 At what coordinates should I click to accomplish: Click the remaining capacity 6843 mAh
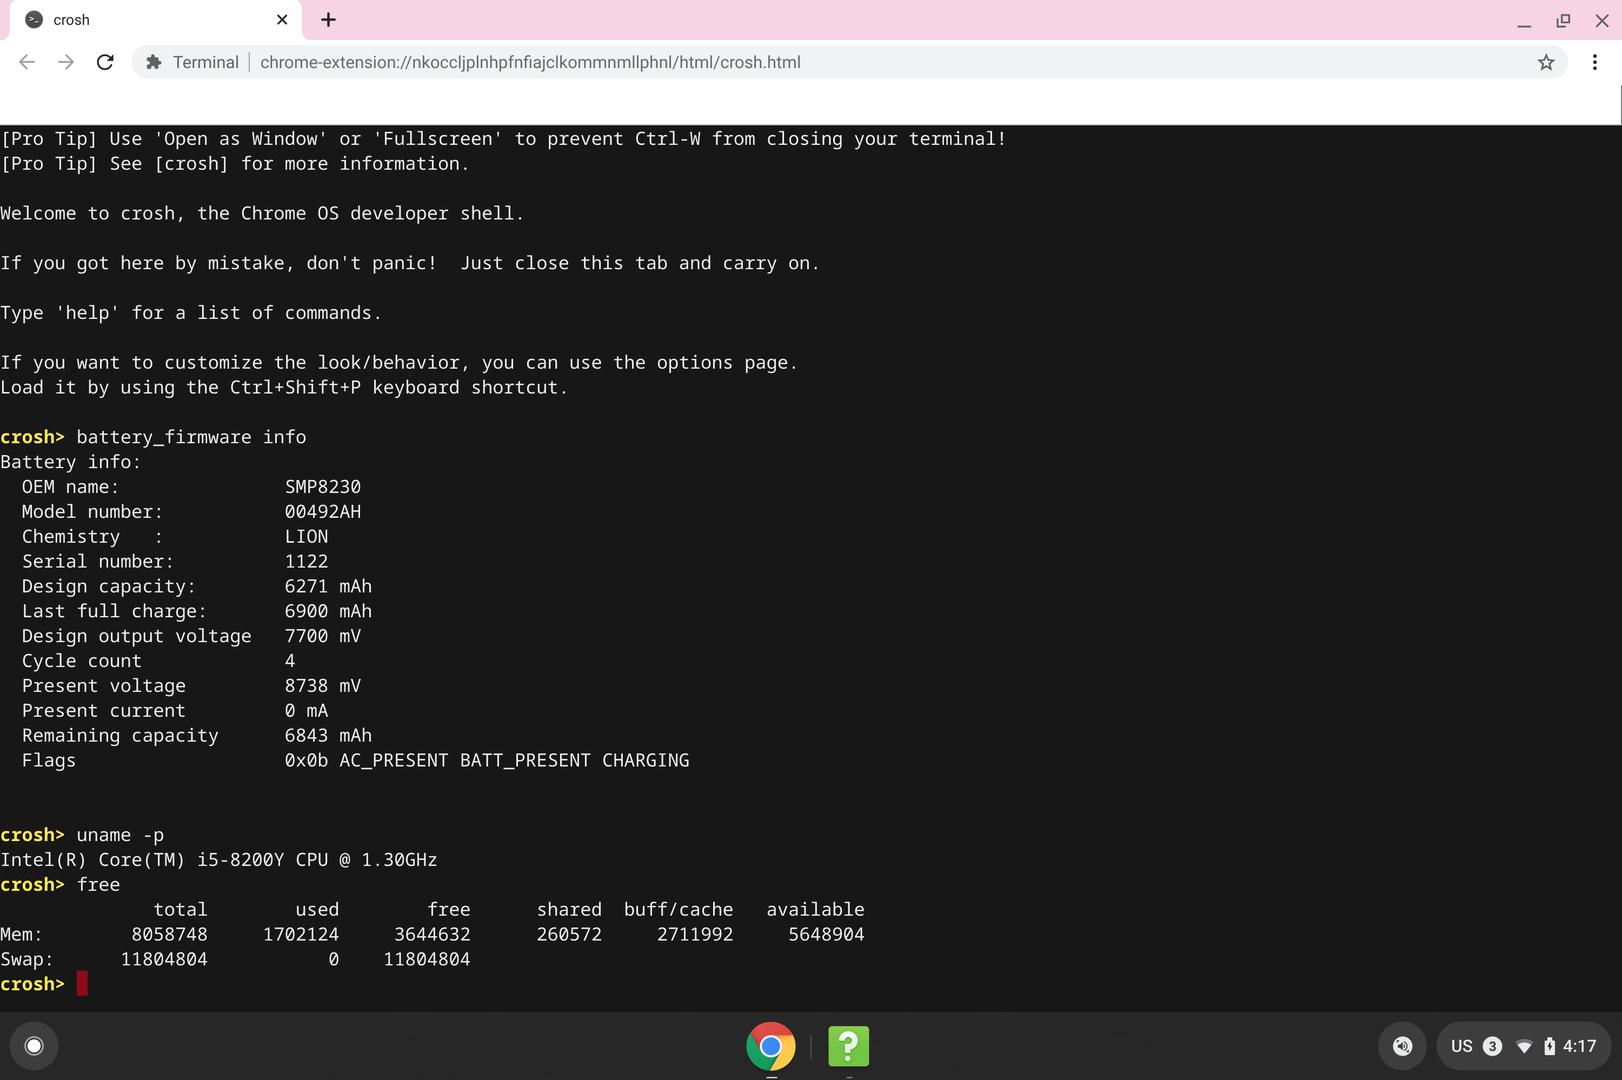tap(328, 736)
